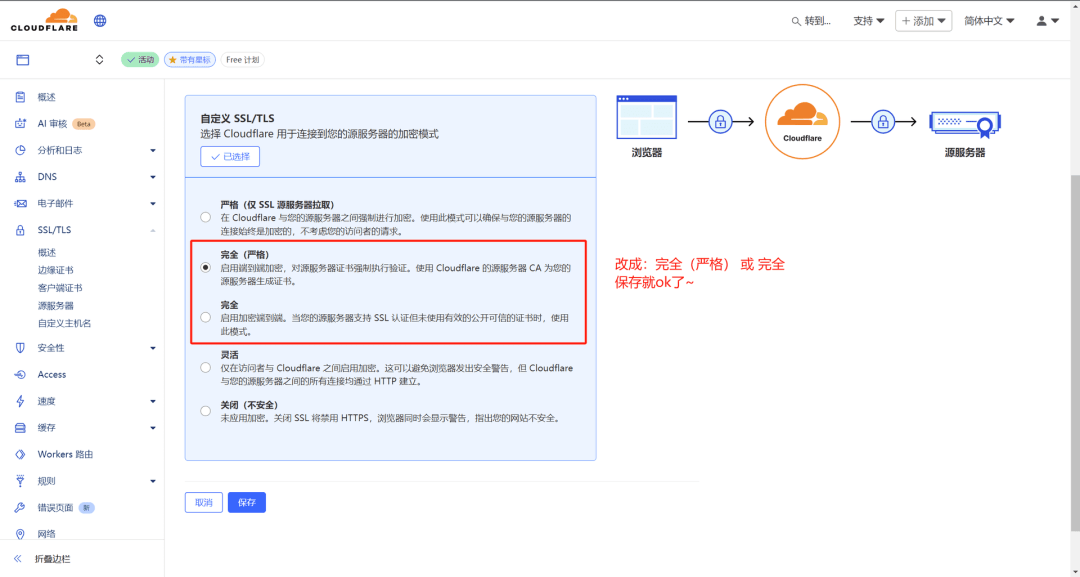Expand the DNS sidebar section arrow
Image resolution: width=1080 pixels, height=577 pixels.
[153, 177]
